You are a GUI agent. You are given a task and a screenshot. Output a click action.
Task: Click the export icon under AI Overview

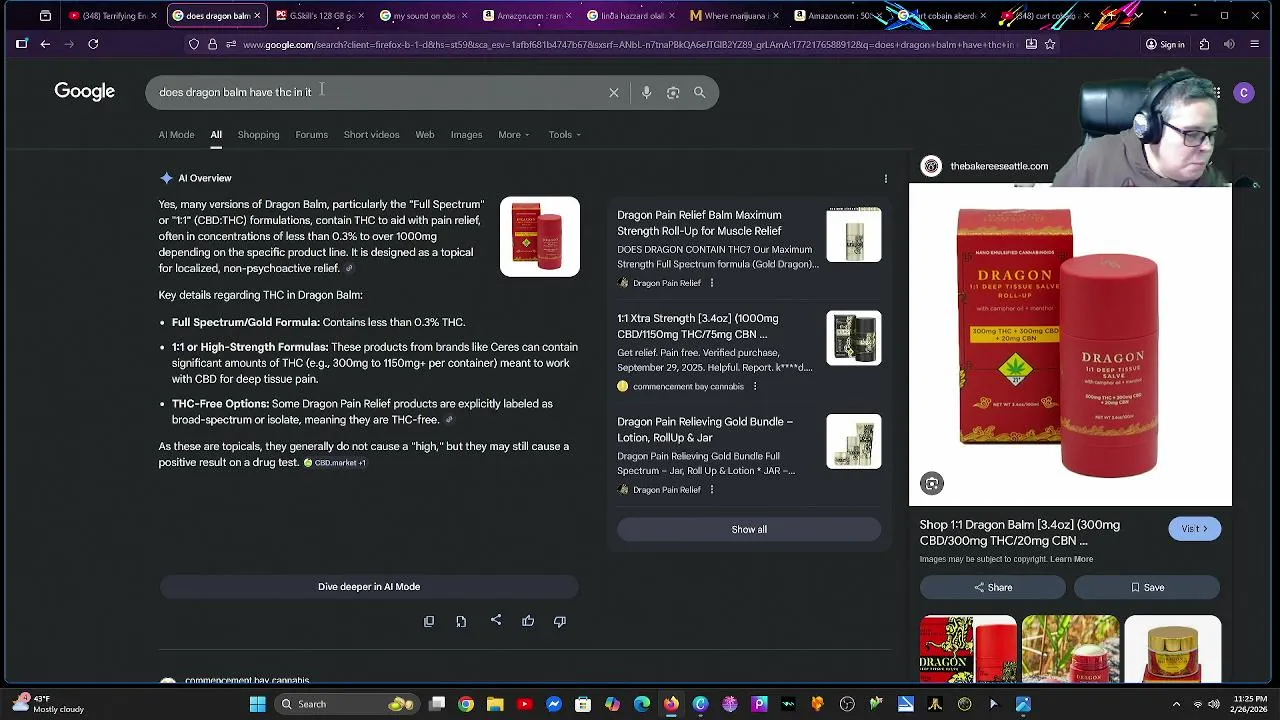461,621
